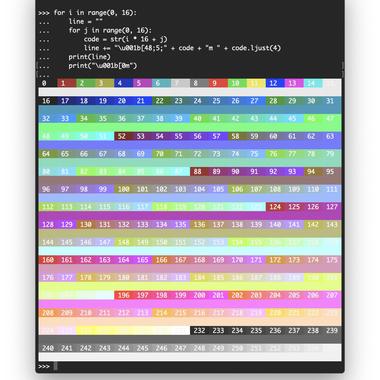Viewport: 380px width, 380px height.
Task: Pick color cell 148
Action: [x=124, y=242]
